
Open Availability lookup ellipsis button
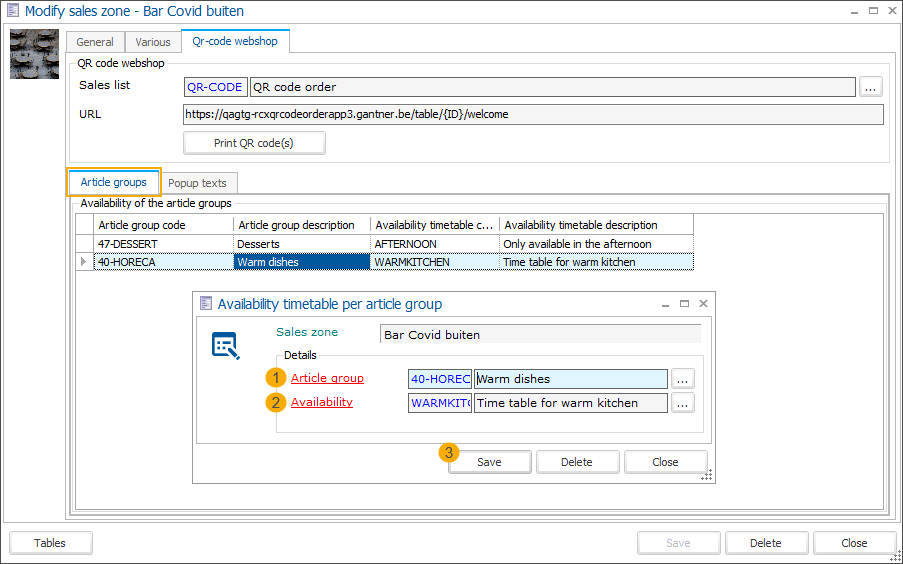tap(682, 403)
